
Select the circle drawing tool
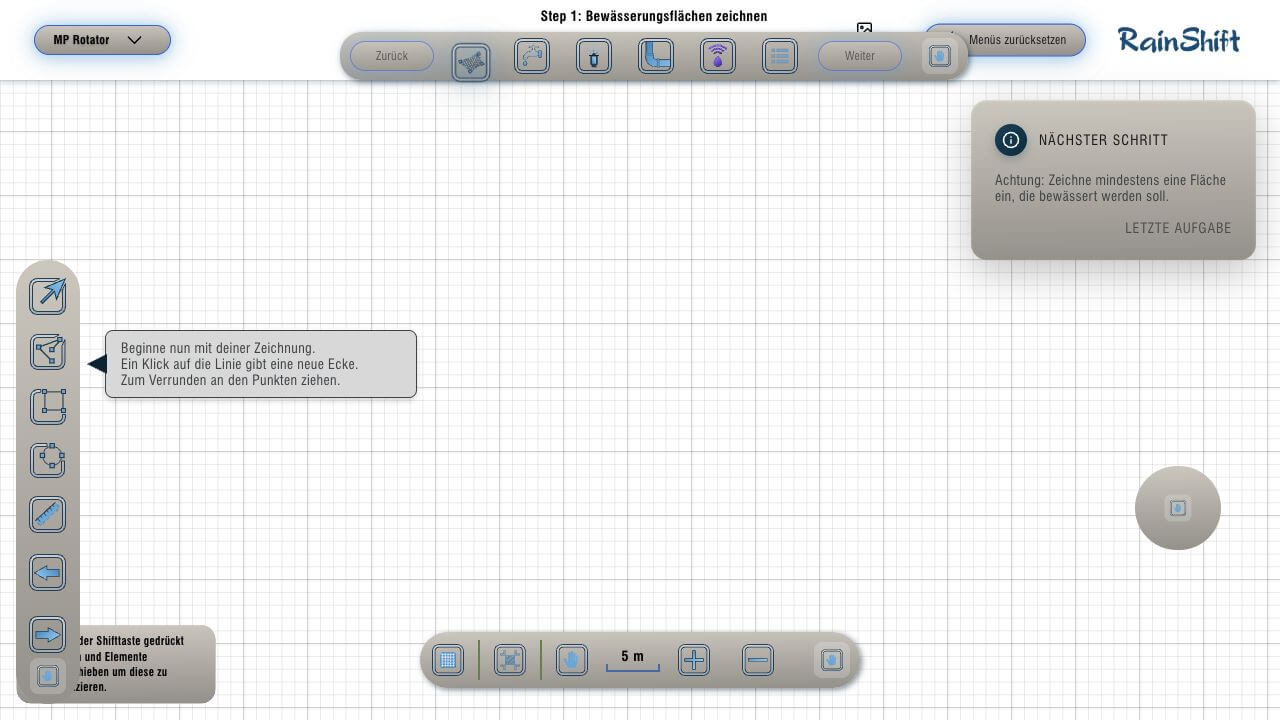[48, 460]
